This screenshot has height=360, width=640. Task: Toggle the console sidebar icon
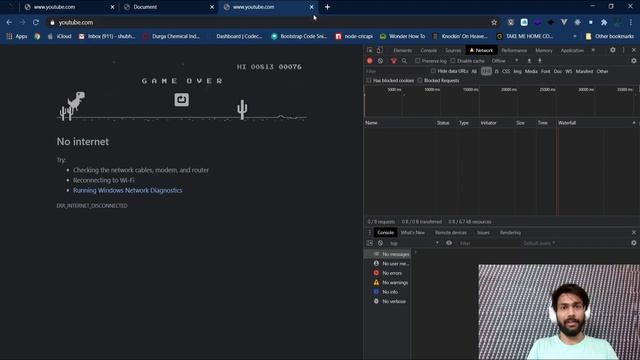coord(370,243)
